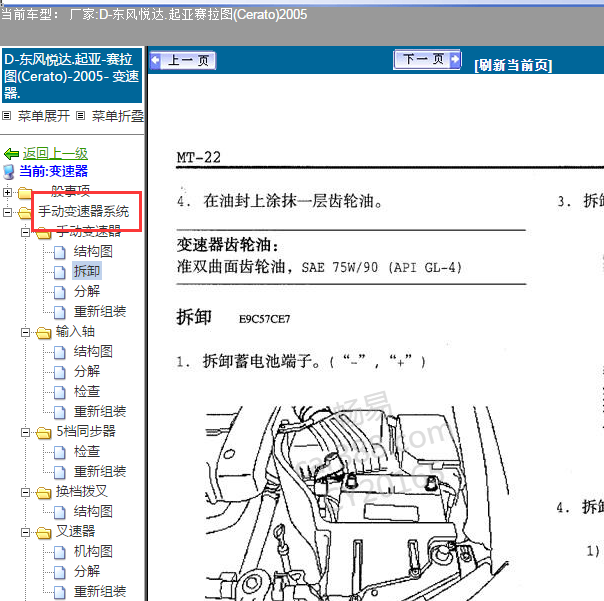Click folder icon of 叉速器
This screenshot has height=601, width=604.
tap(44, 533)
